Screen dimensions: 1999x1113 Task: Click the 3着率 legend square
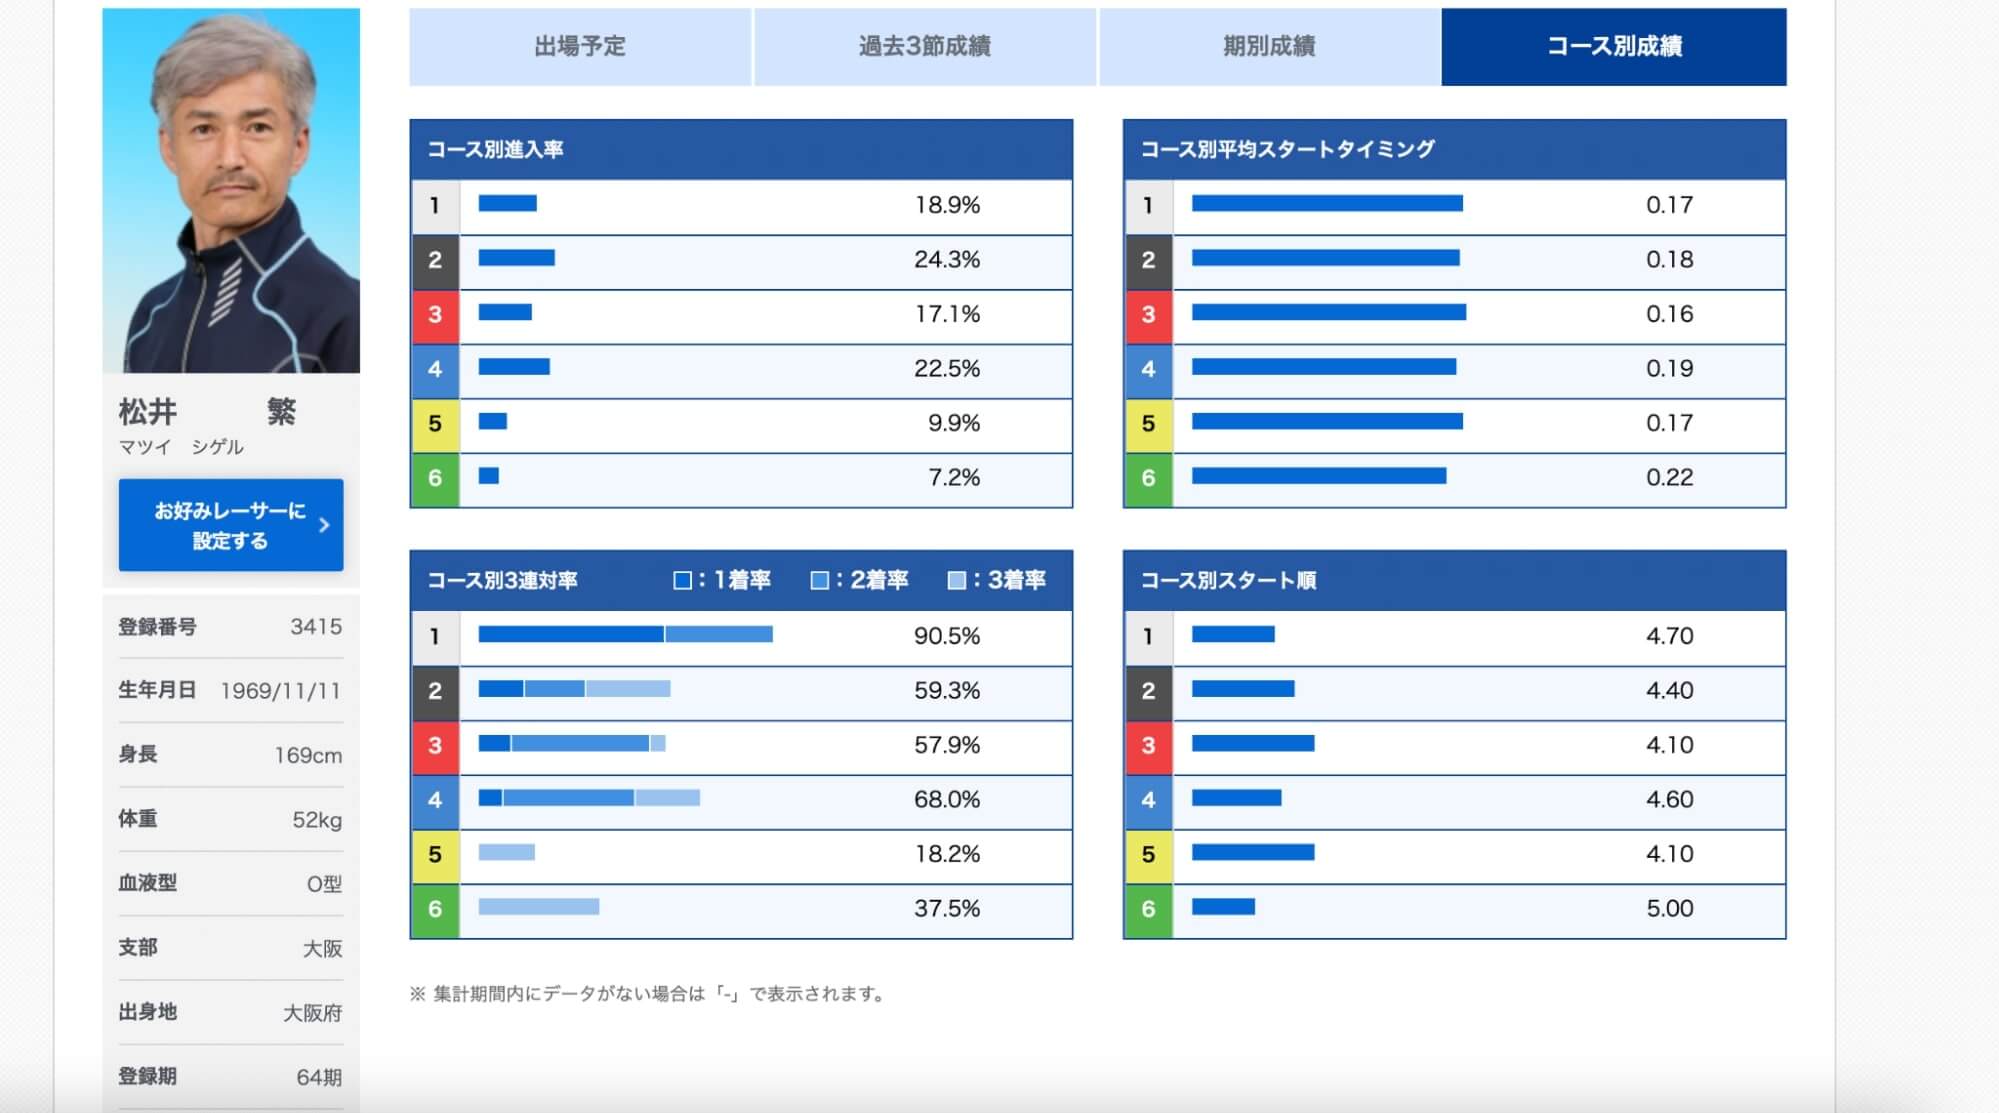[957, 581]
